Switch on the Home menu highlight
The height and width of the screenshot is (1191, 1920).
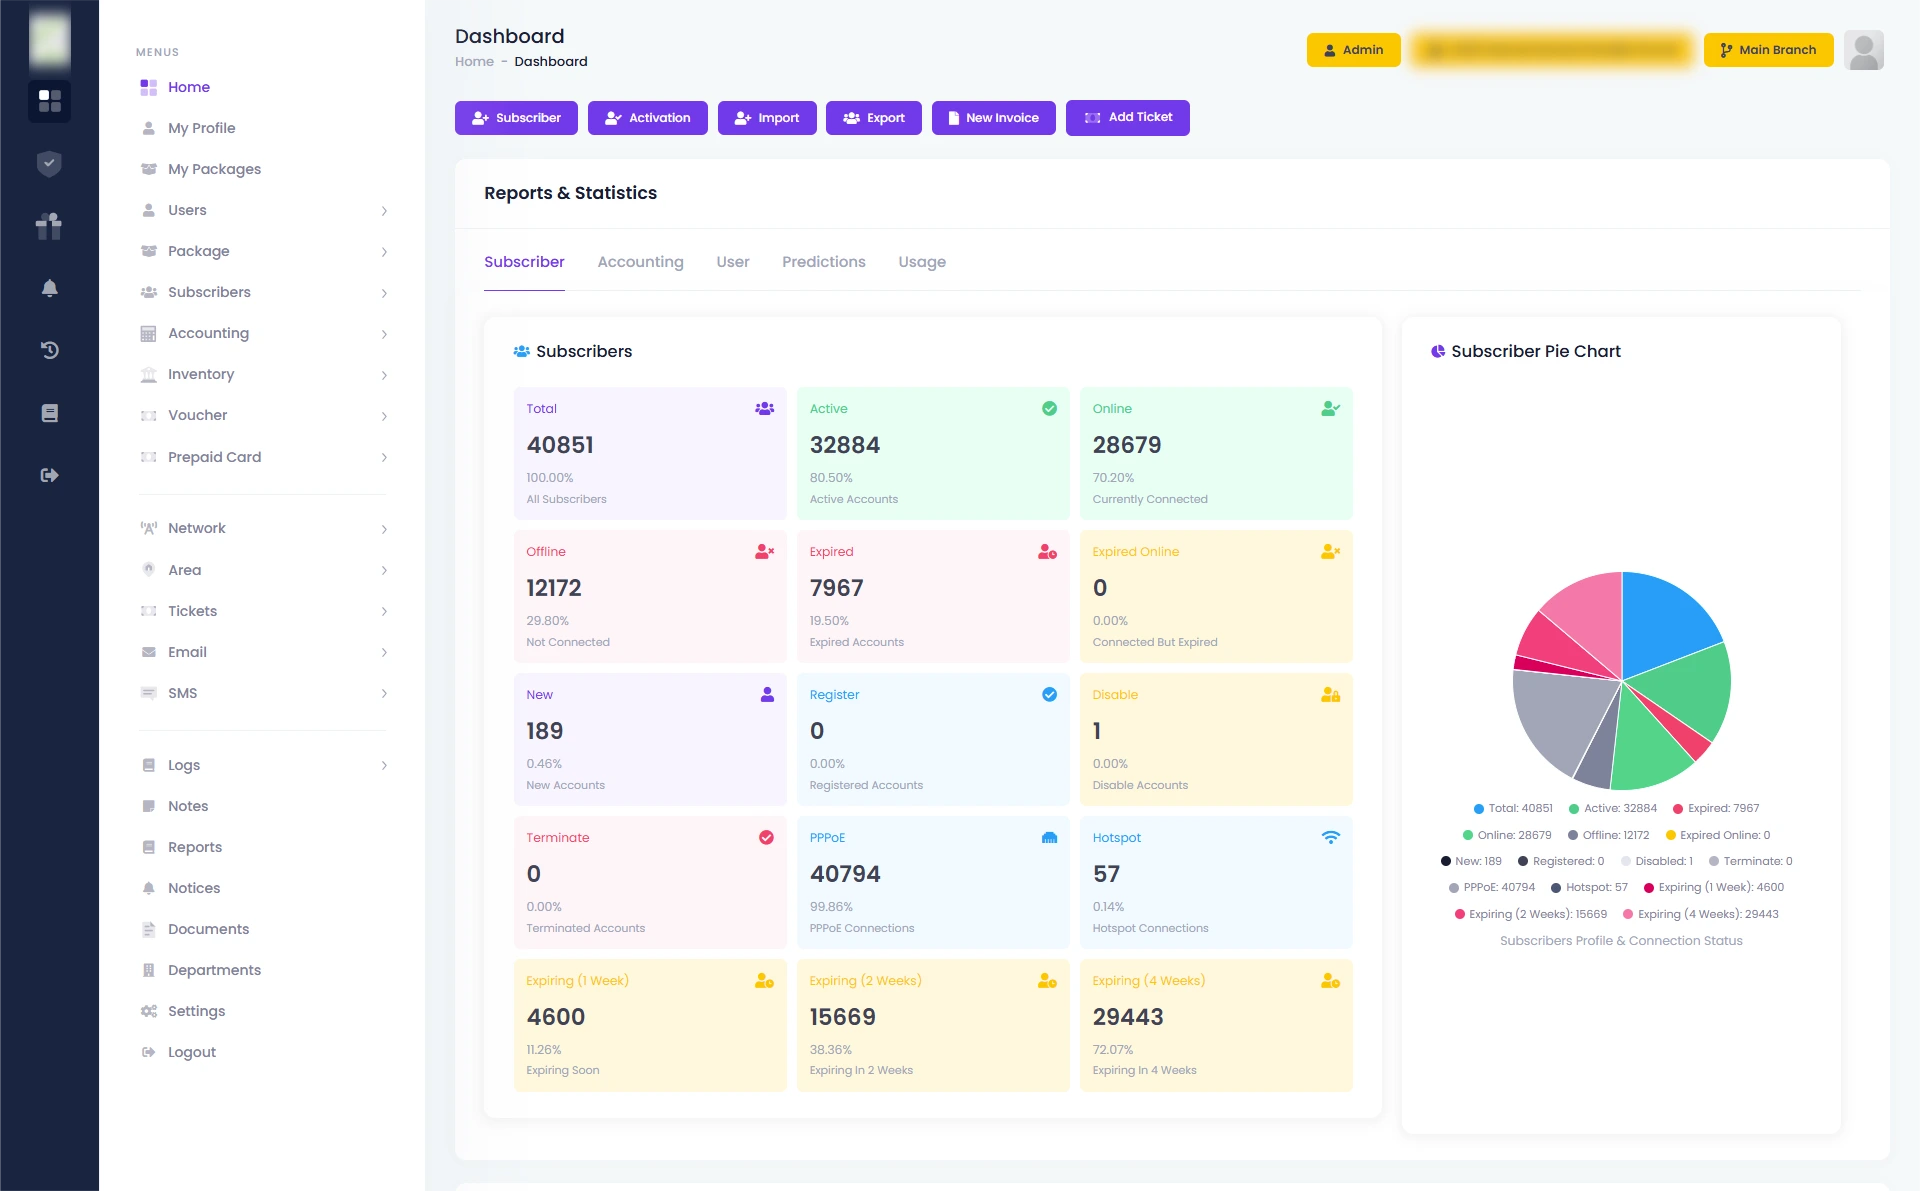coord(187,87)
